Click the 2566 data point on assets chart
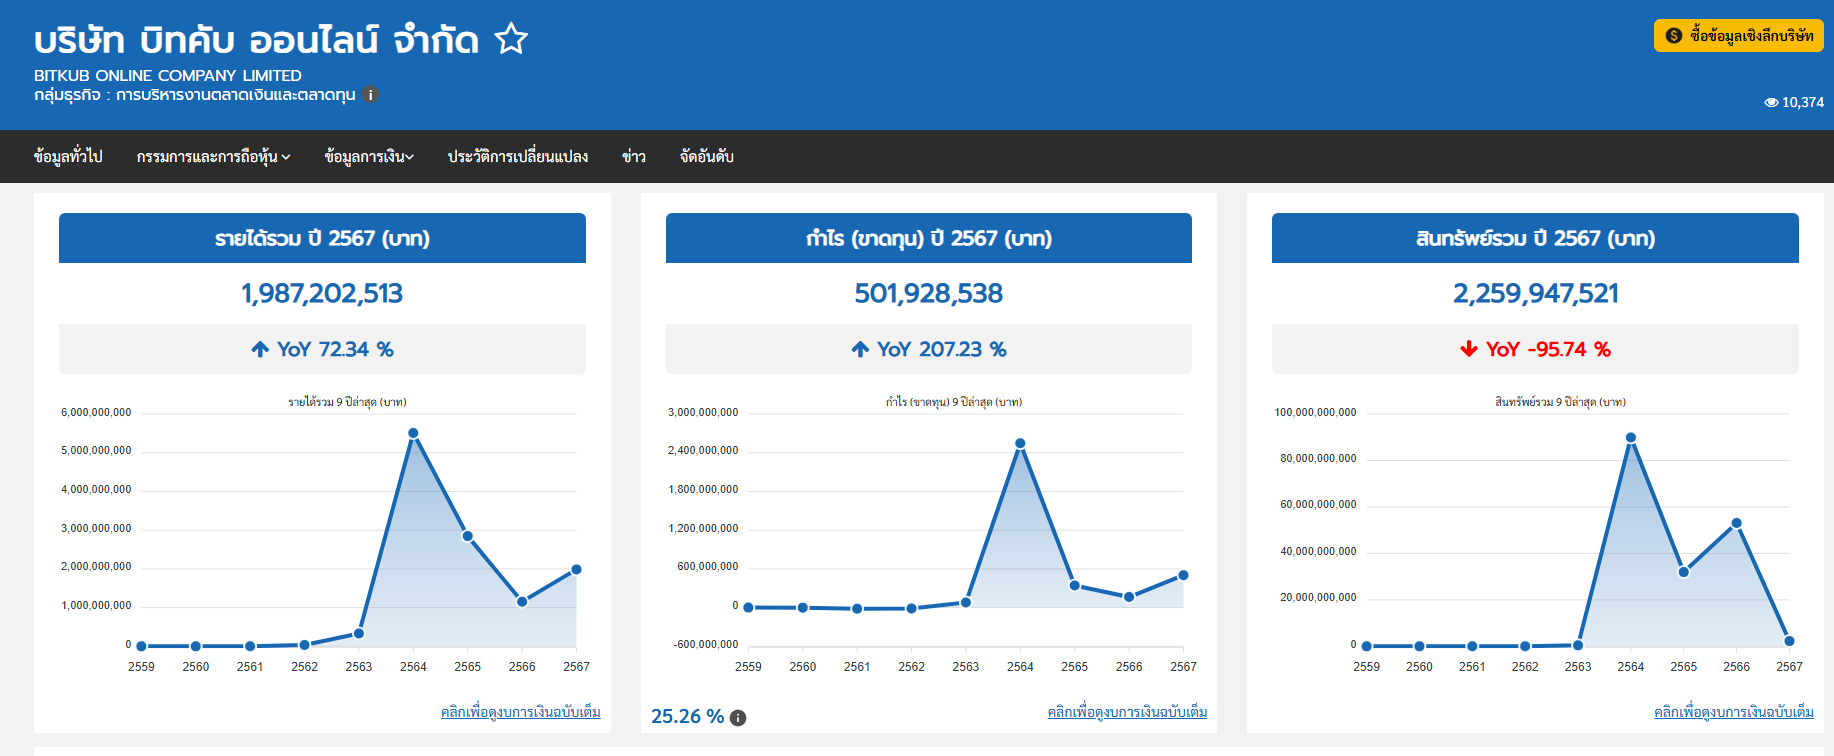 tap(1736, 524)
